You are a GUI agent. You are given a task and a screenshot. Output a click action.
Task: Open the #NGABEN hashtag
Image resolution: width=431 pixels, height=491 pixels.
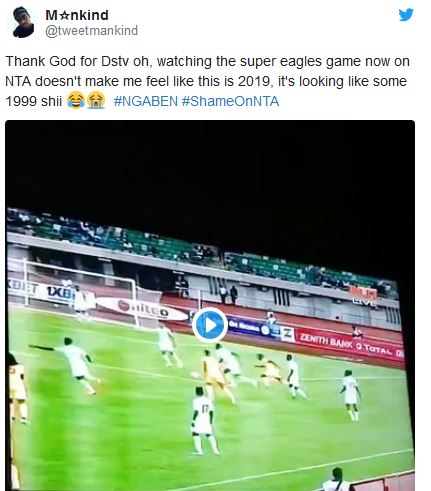(x=146, y=101)
